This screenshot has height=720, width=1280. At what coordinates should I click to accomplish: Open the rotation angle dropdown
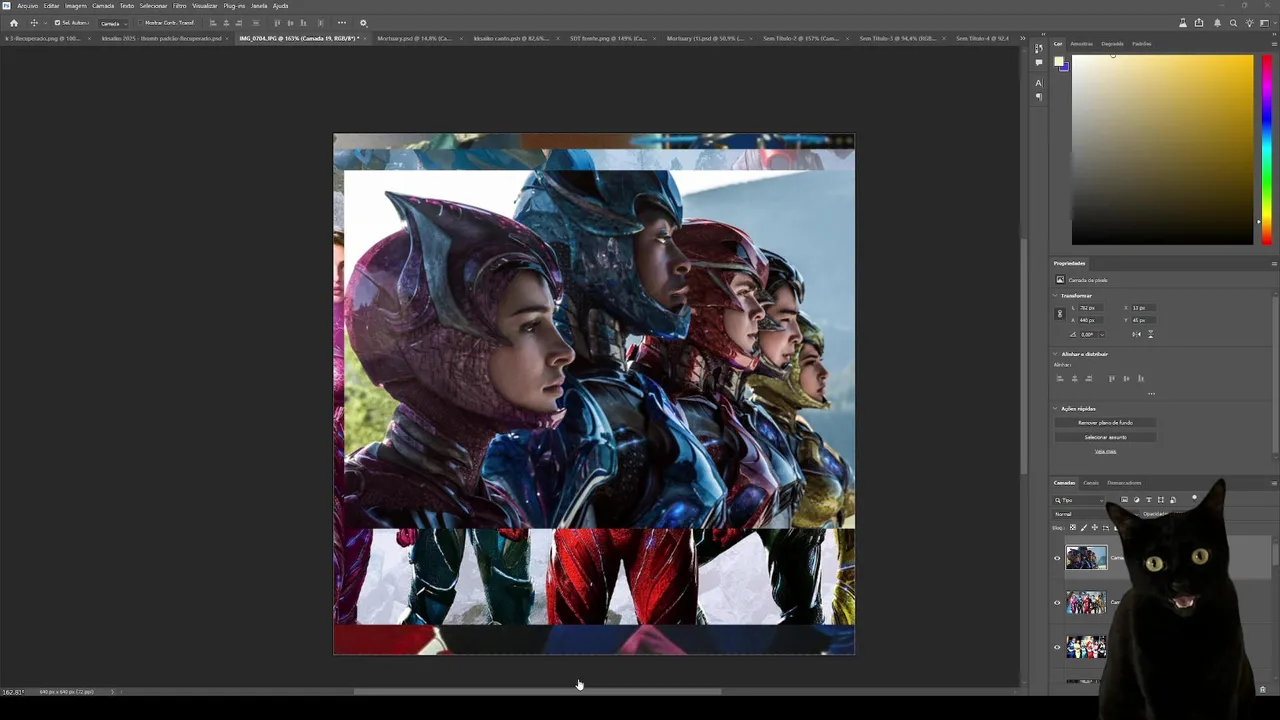1103,334
